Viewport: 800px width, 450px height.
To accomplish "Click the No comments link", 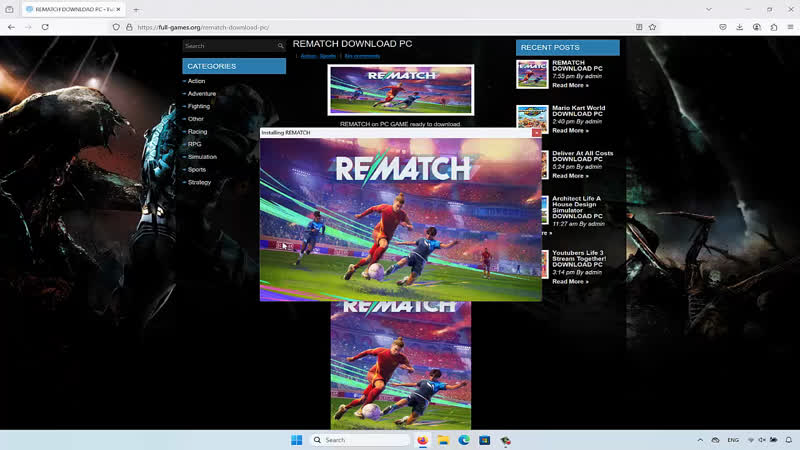I will (362, 56).
